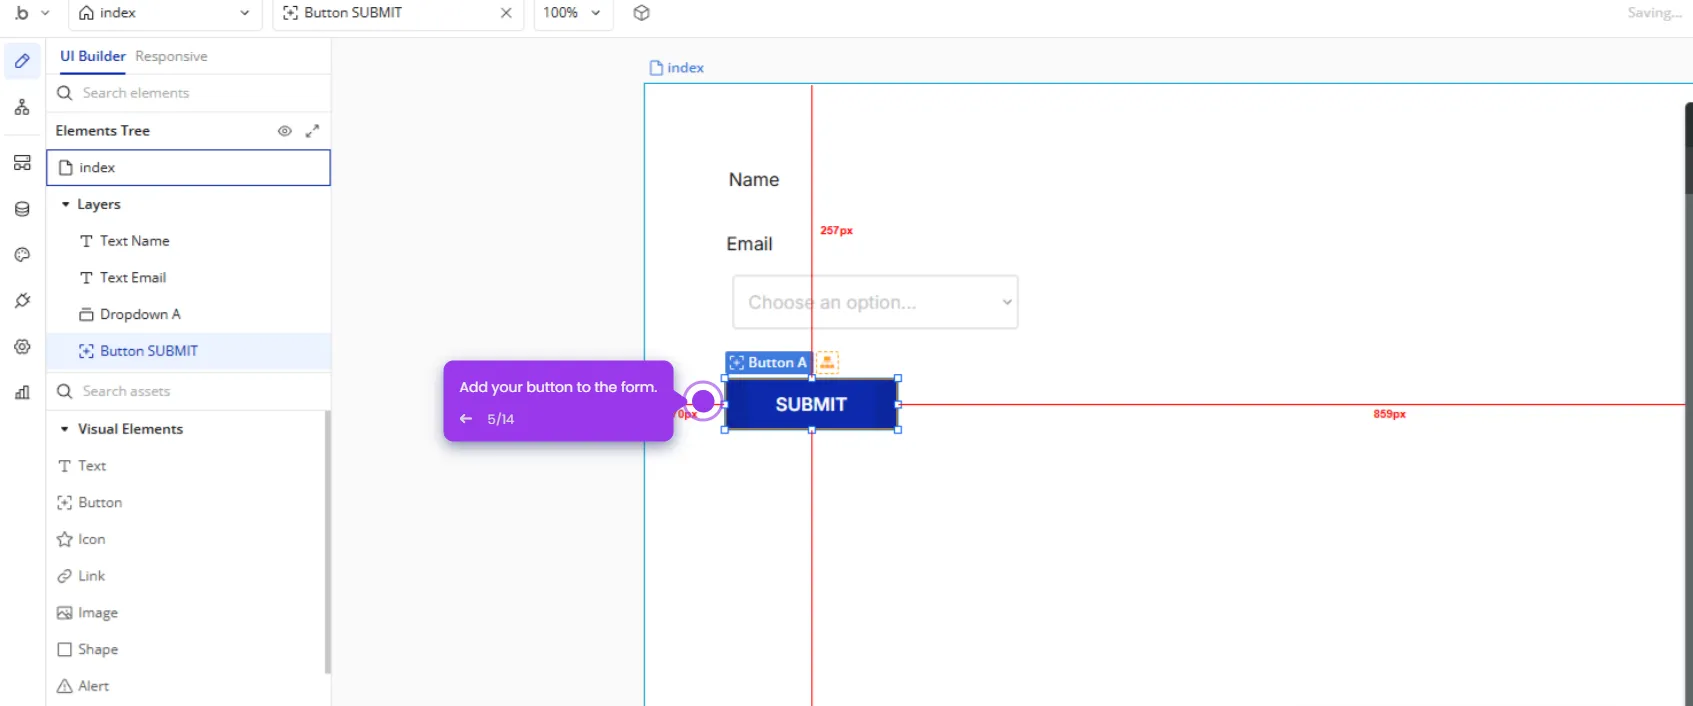Screen dimensions: 1693x706
Task: Open the Choose an option dropdown on canvas
Action: 875,302
